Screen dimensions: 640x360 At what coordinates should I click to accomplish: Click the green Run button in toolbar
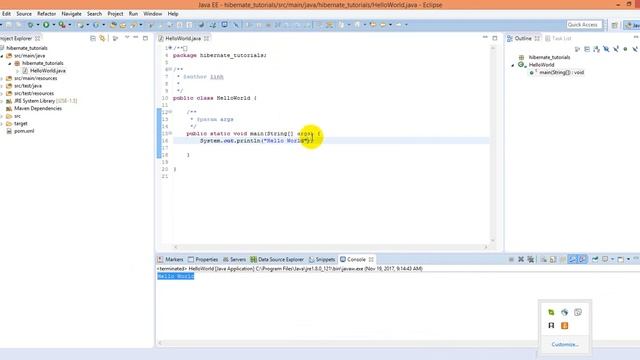(46, 25)
